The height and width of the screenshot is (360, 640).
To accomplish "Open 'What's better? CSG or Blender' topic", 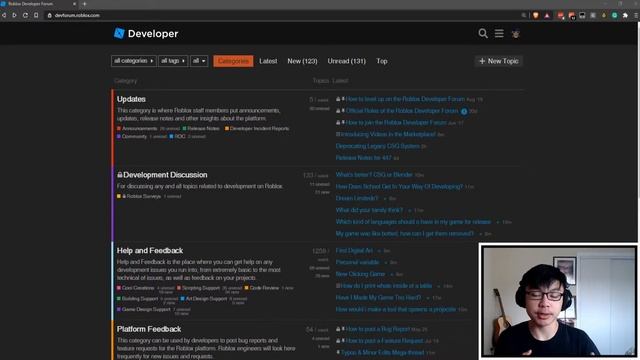I will [x=374, y=175].
